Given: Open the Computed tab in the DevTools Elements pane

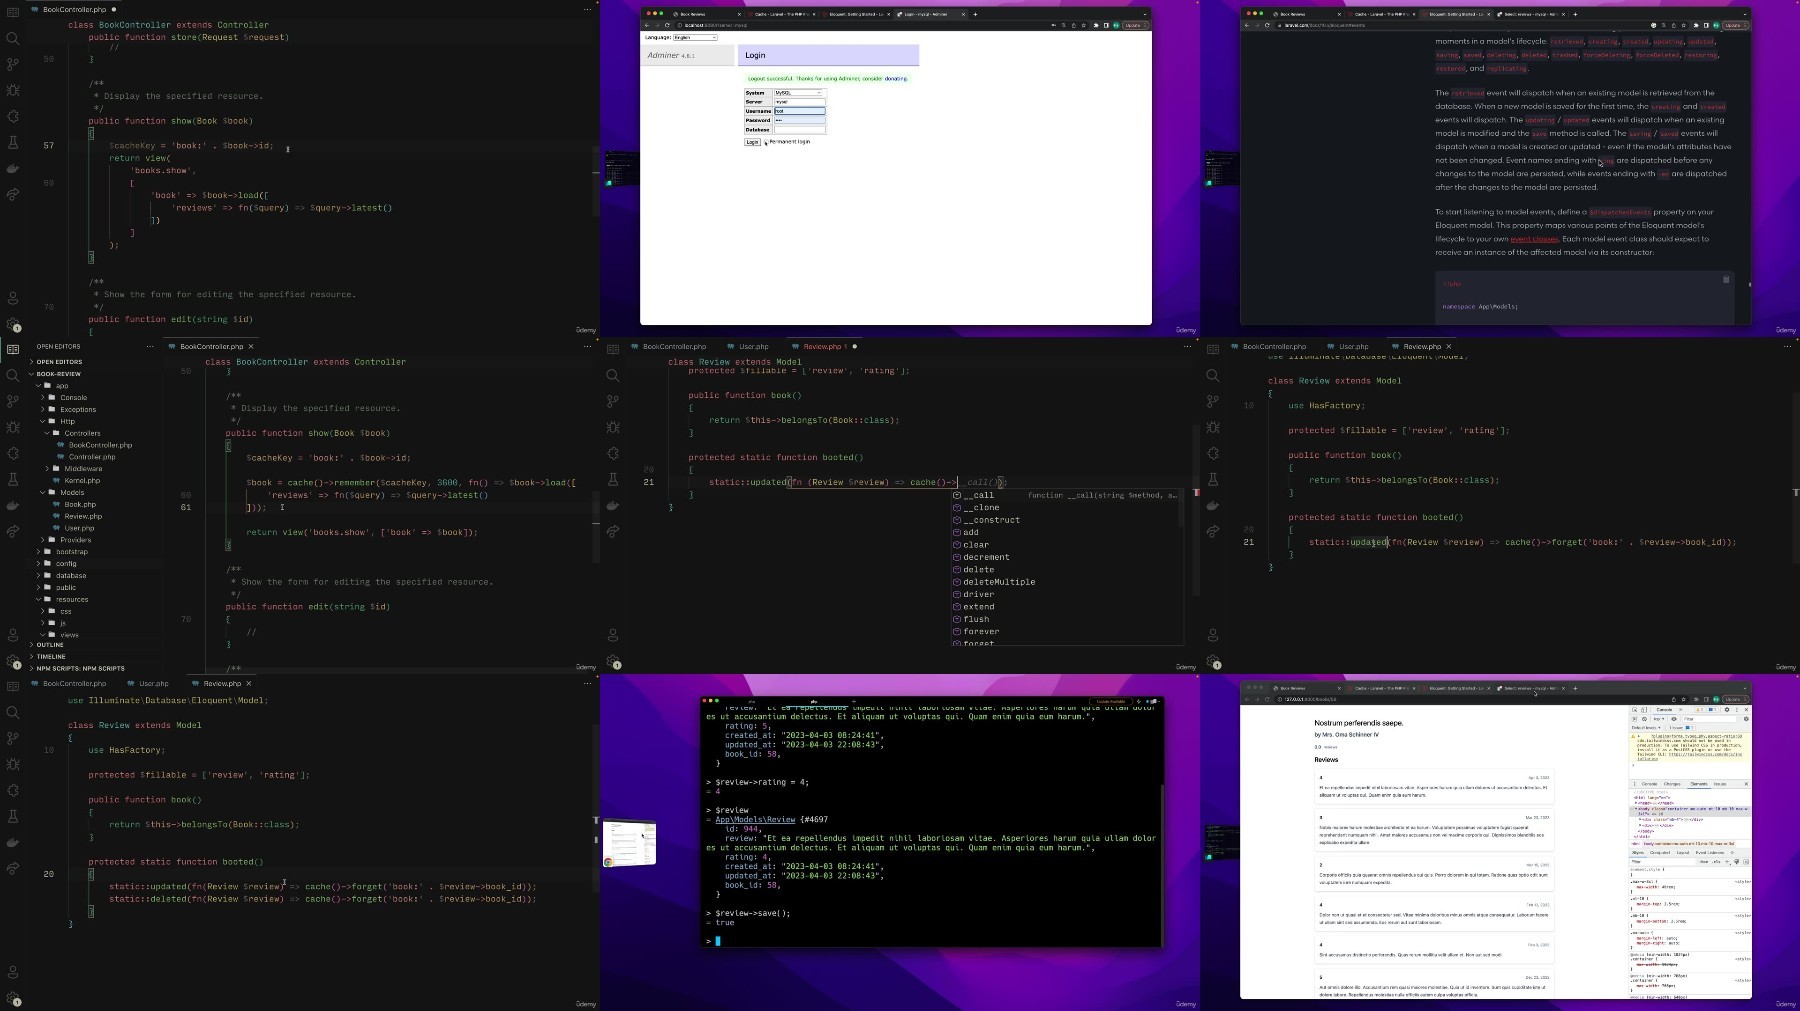Looking at the screenshot, I should click(x=1660, y=852).
